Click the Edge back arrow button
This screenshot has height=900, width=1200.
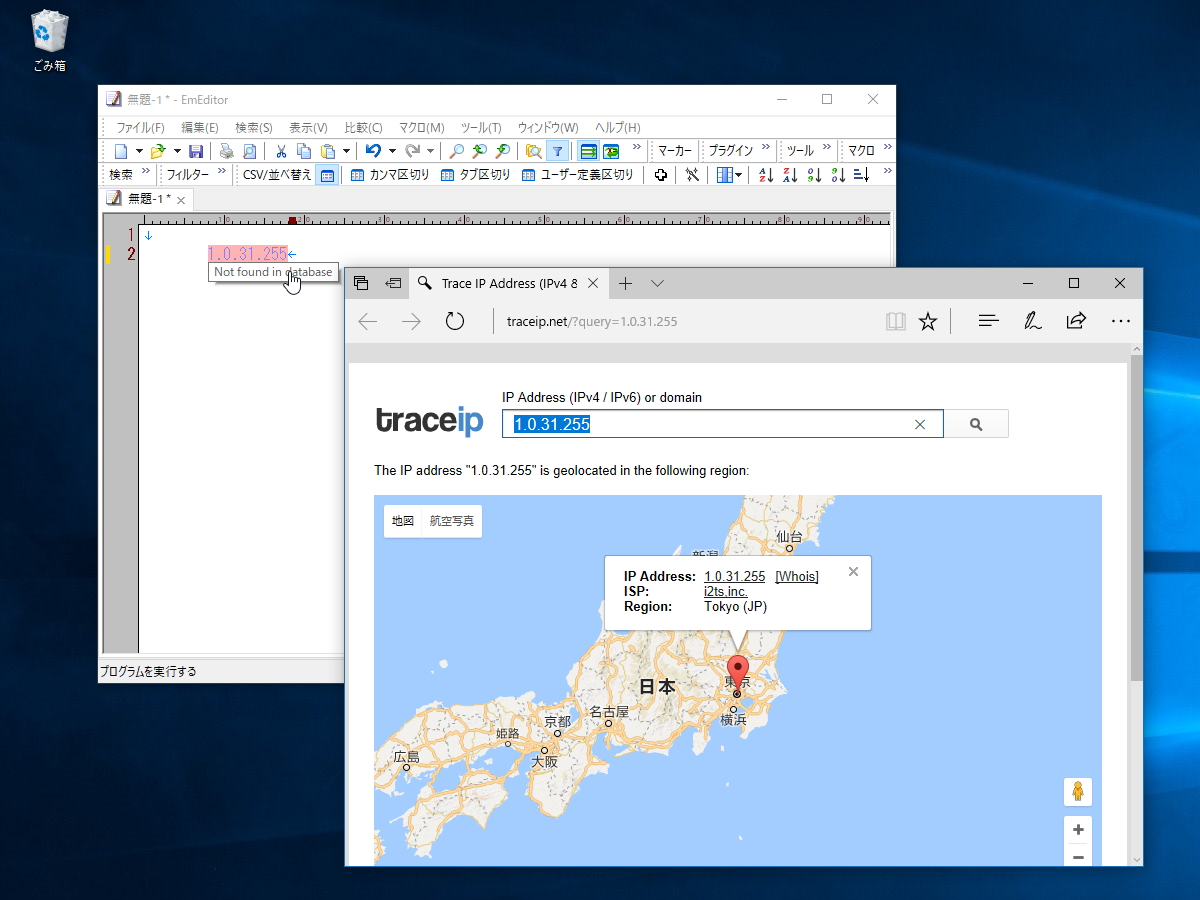[x=368, y=321]
